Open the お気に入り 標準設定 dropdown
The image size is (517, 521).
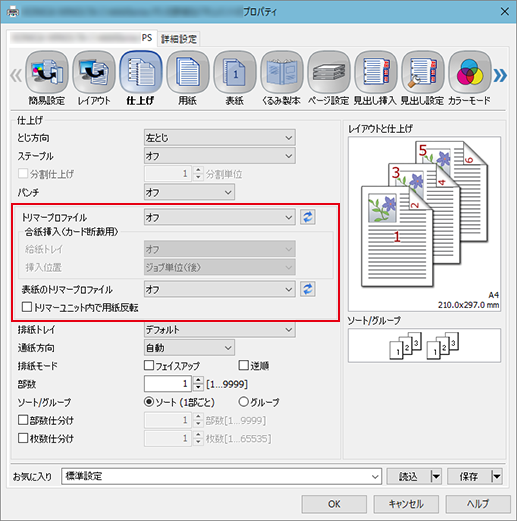(x=221, y=476)
